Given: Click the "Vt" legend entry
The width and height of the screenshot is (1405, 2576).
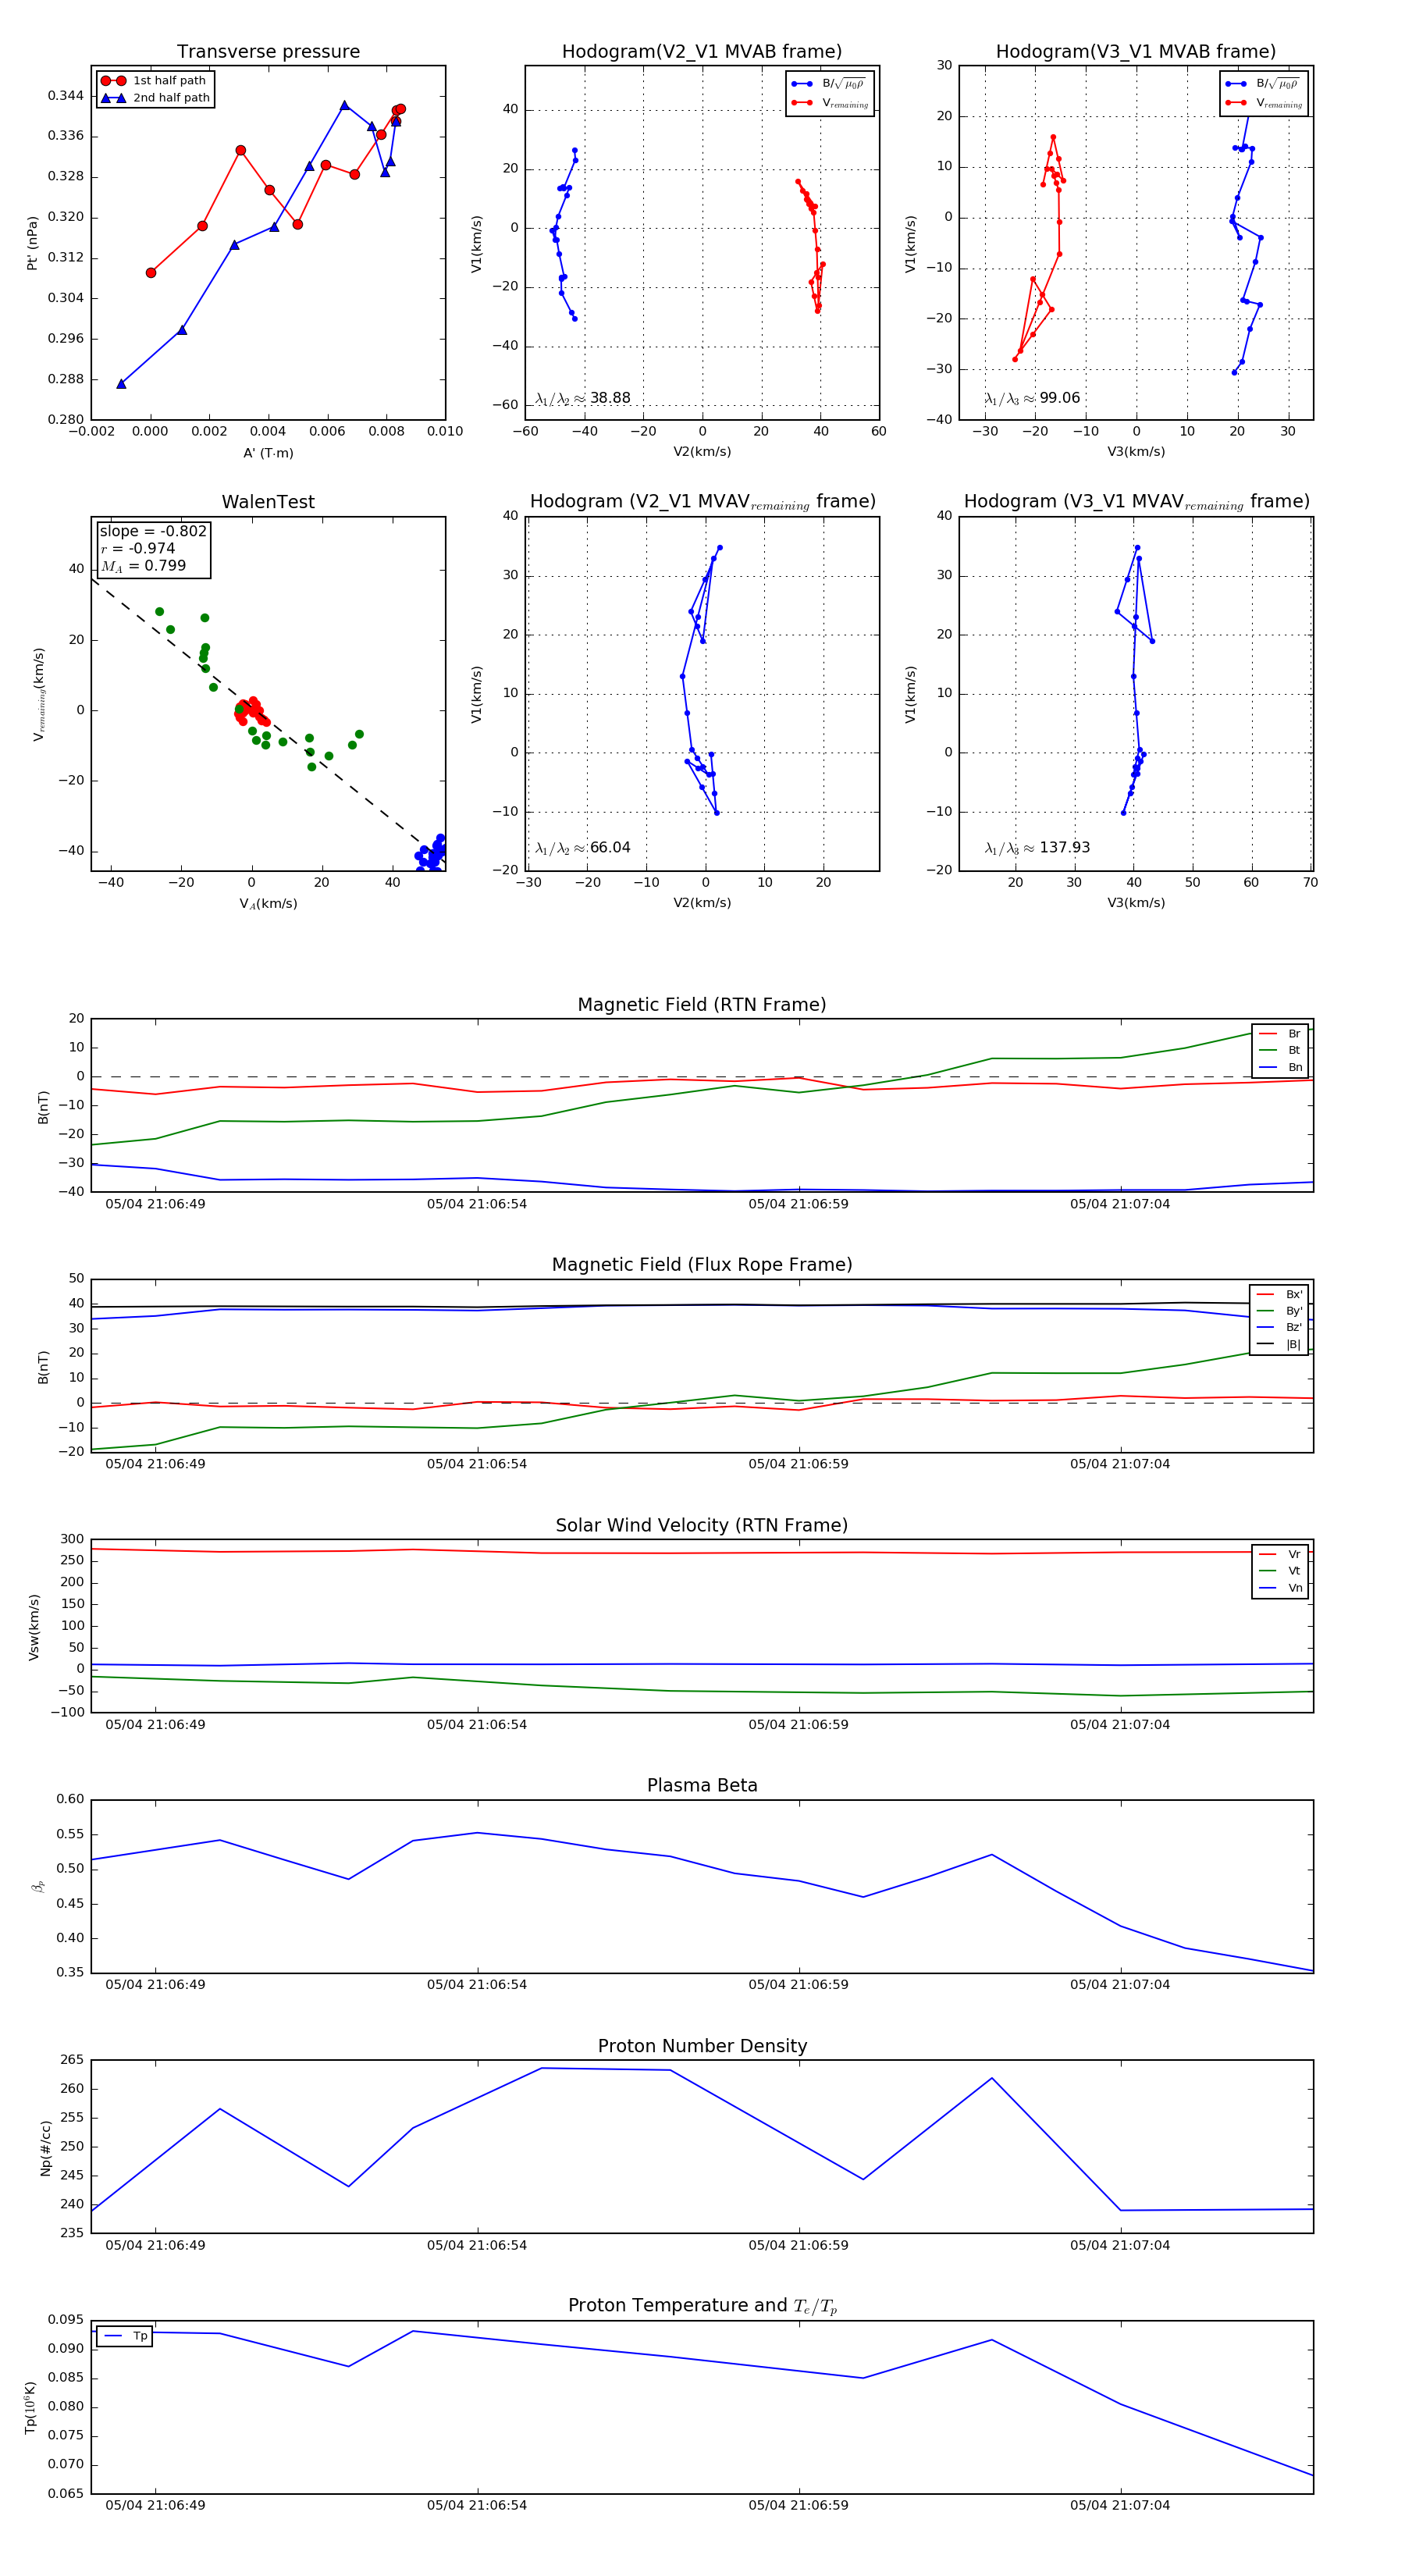Looking at the screenshot, I should (1280, 1571).
